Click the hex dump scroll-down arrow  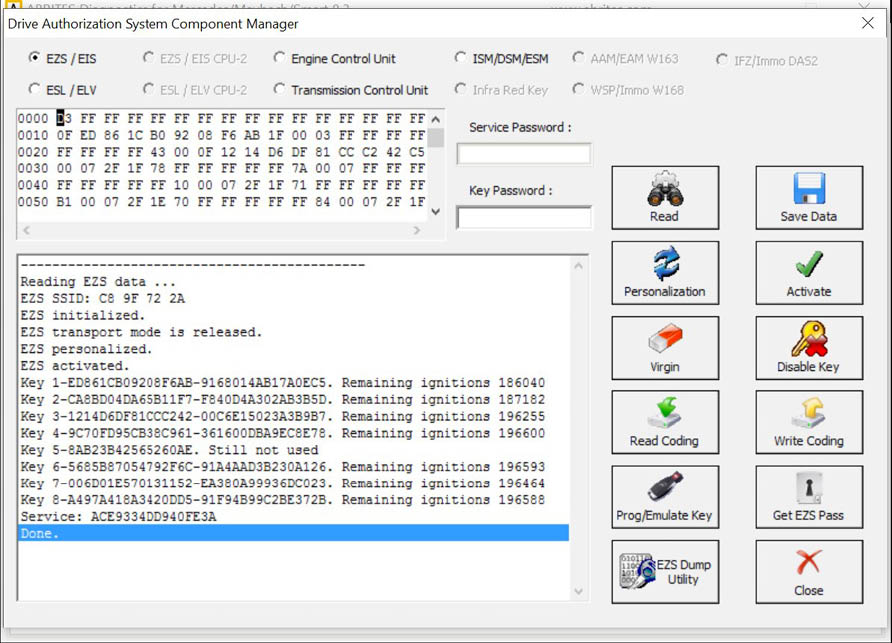pyautogui.click(x=435, y=211)
